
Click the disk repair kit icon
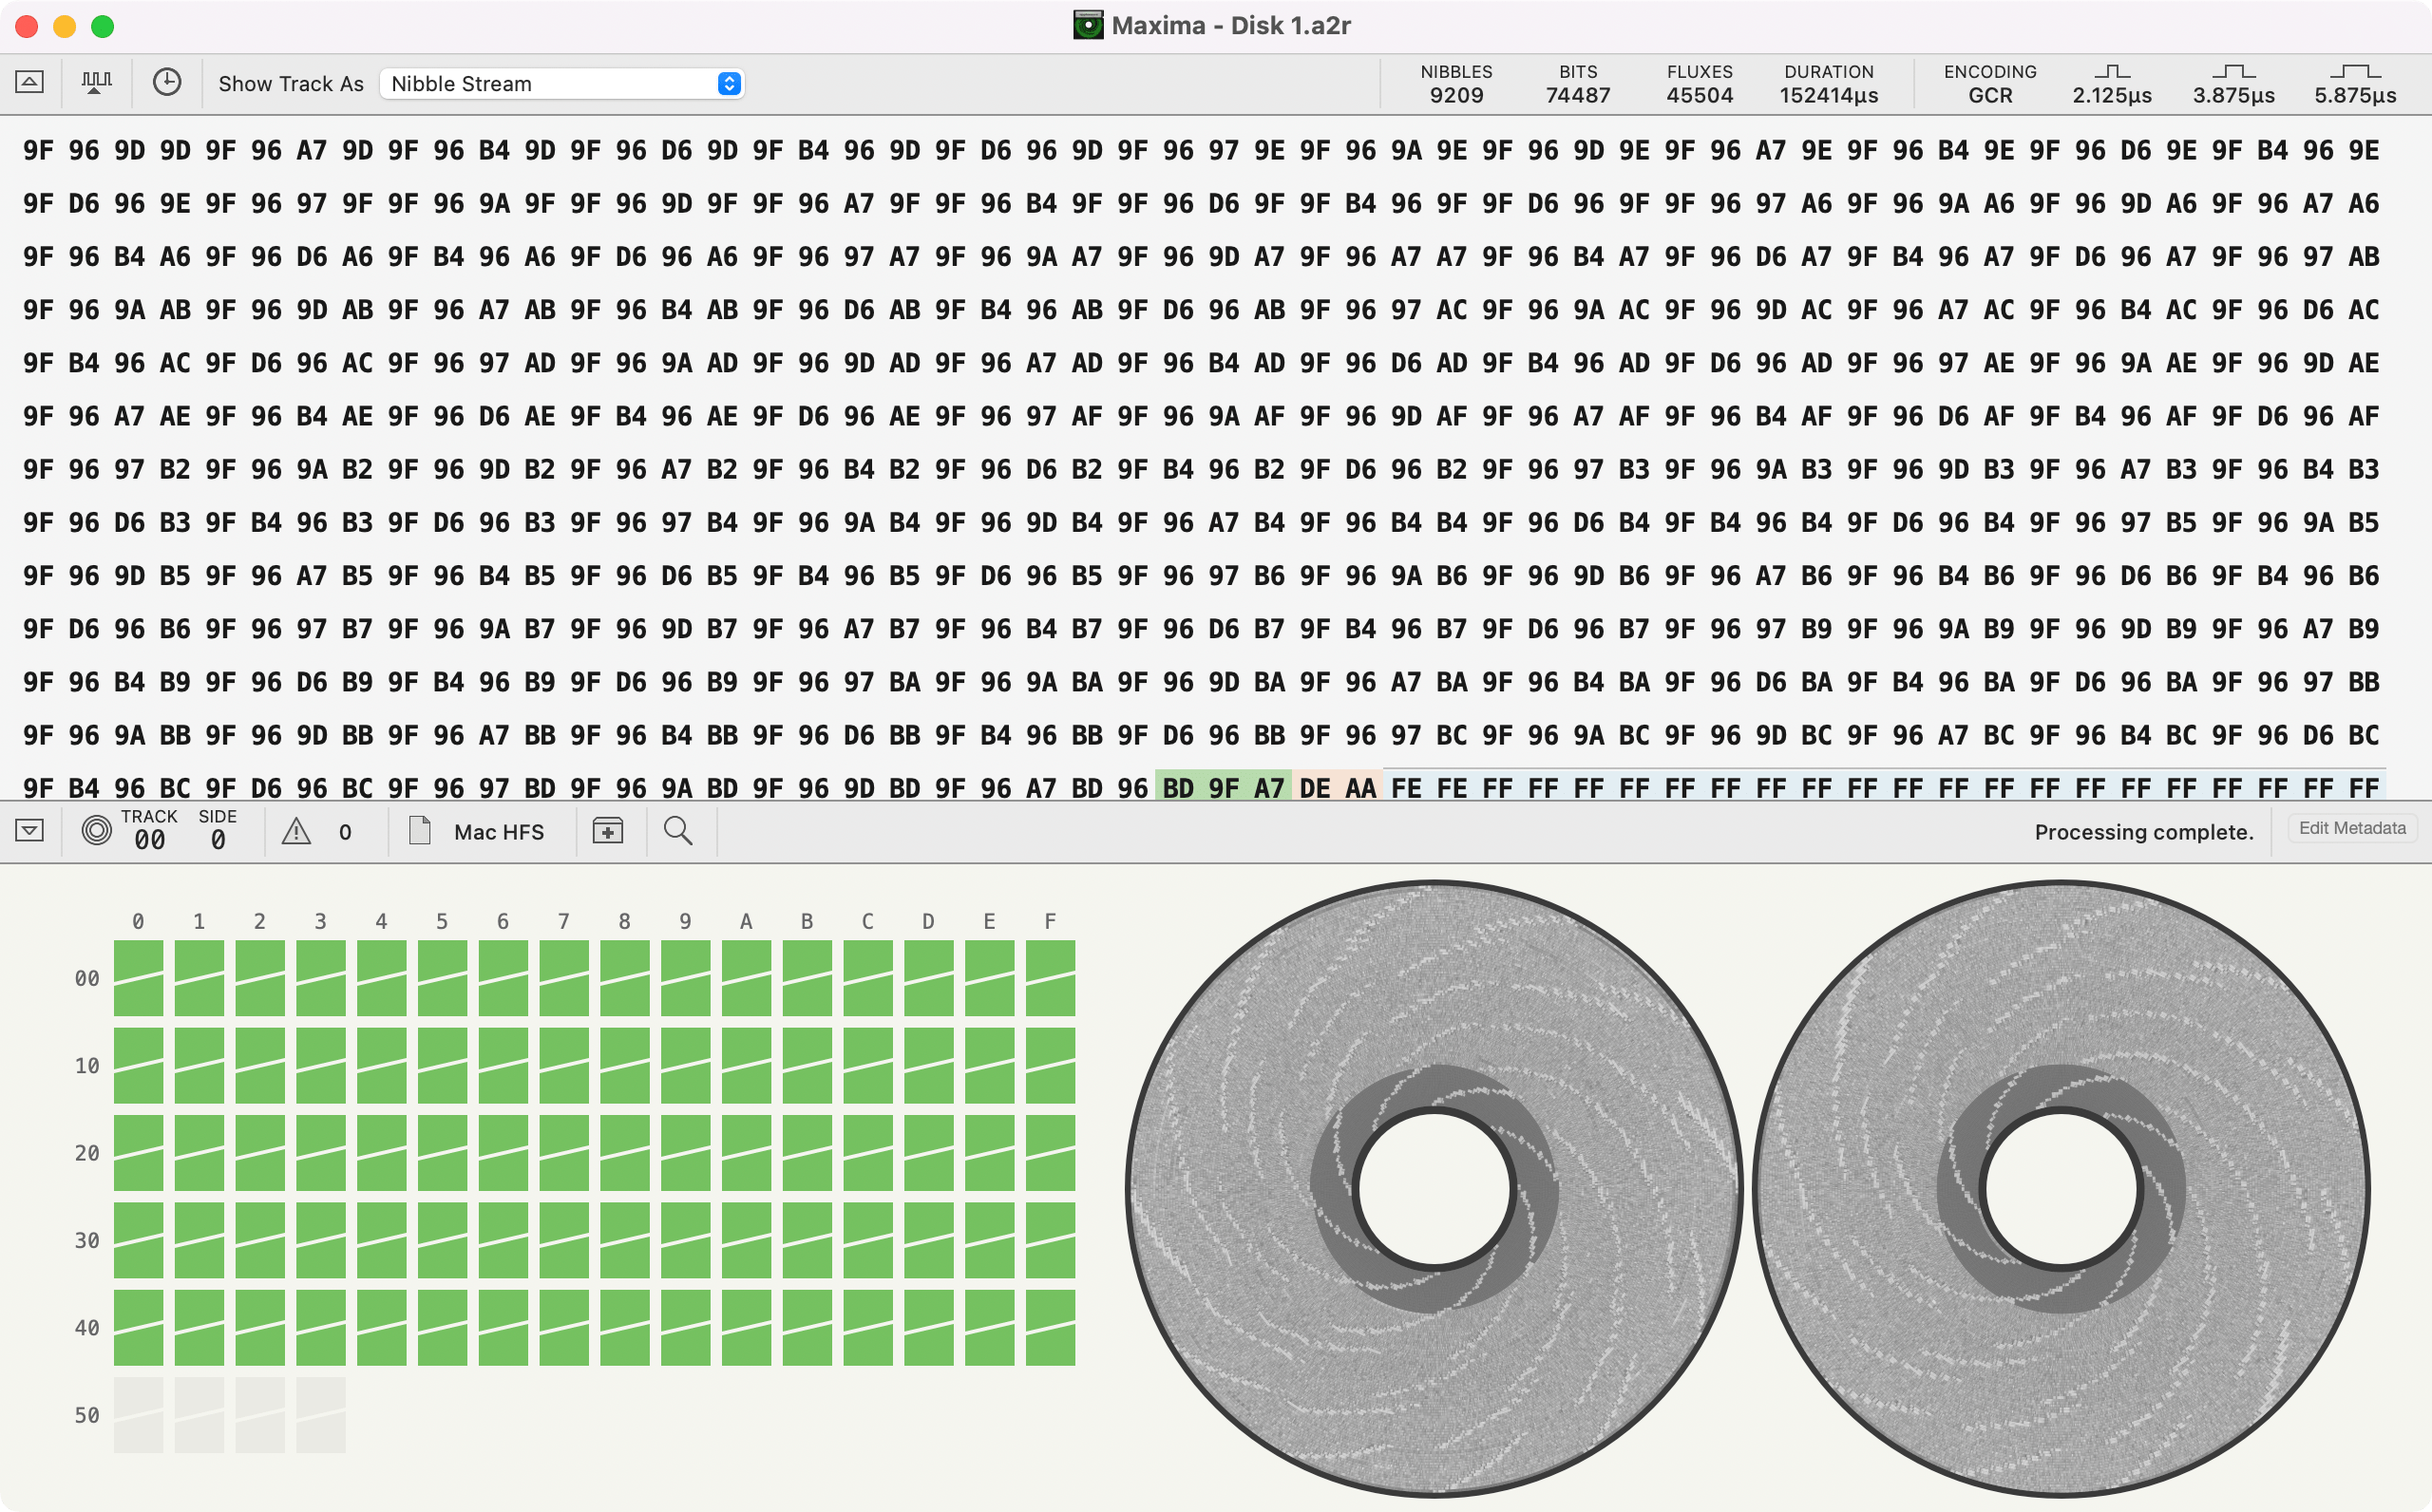click(x=609, y=830)
